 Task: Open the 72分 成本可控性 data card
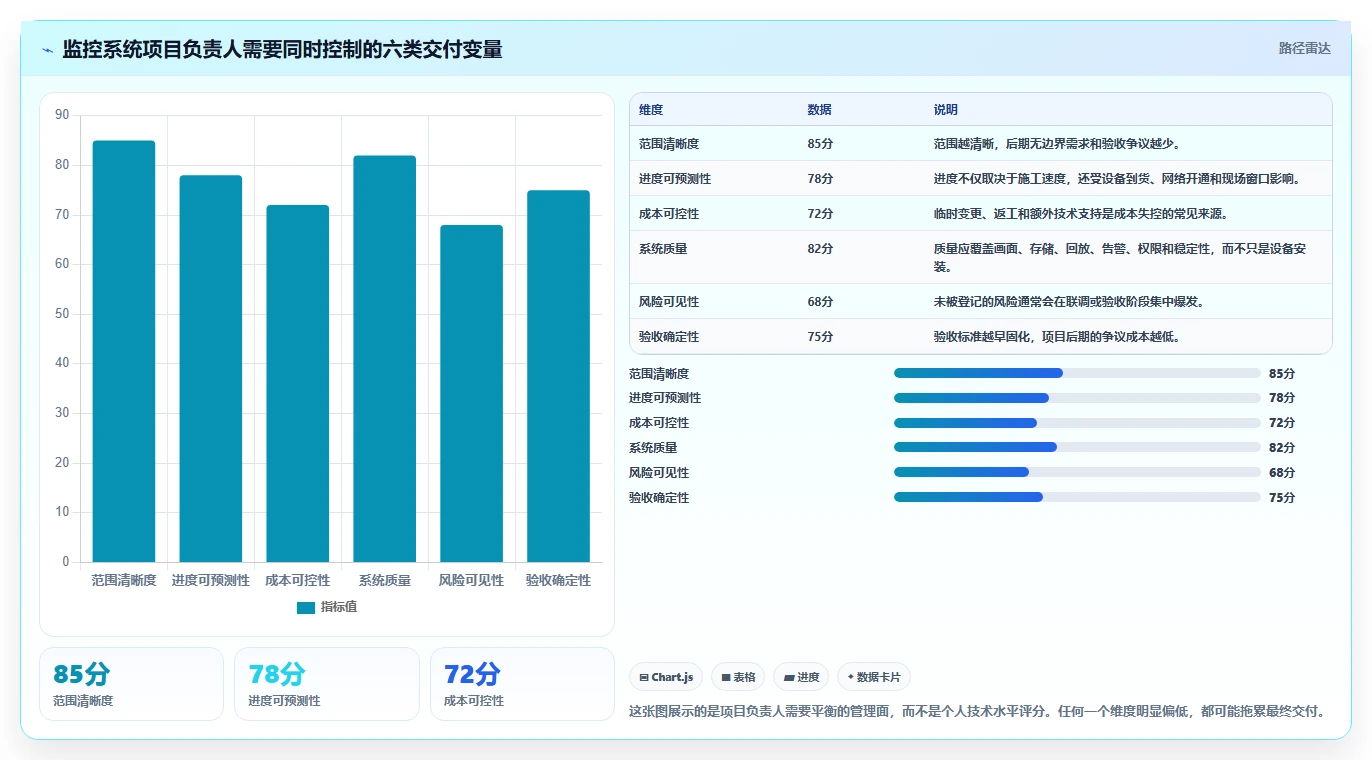[522, 684]
